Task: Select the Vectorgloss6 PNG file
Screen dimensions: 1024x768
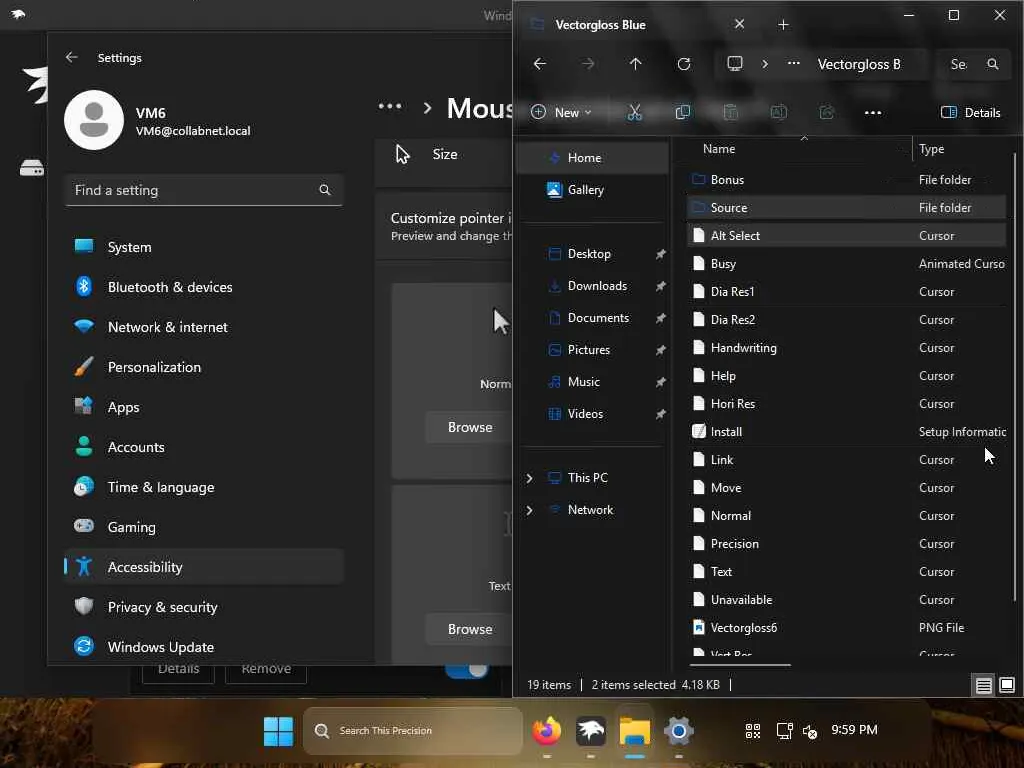Action: tap(846, 628)
